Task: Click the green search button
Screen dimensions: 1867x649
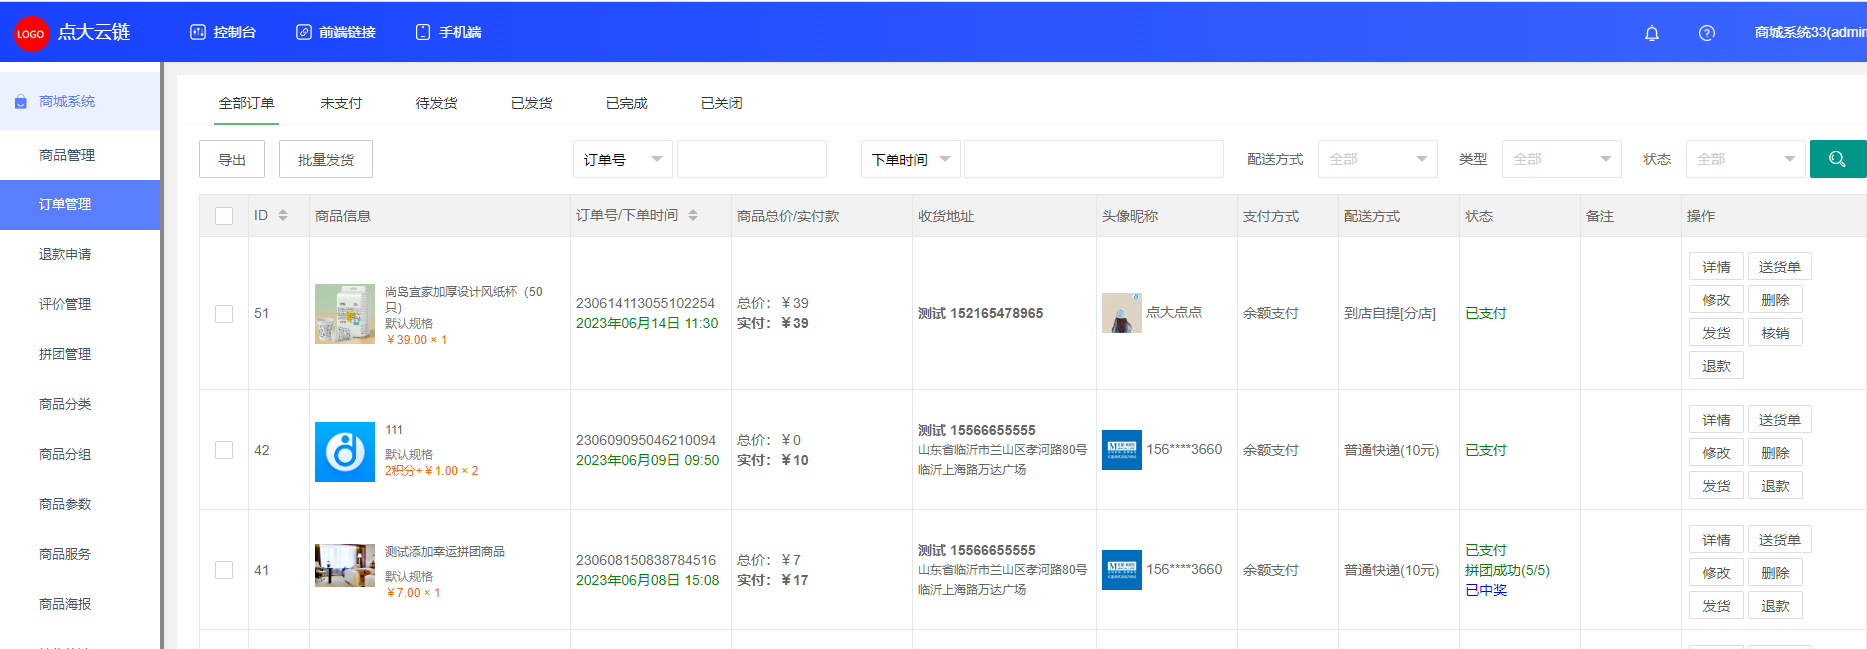Action: (1837, 159)
